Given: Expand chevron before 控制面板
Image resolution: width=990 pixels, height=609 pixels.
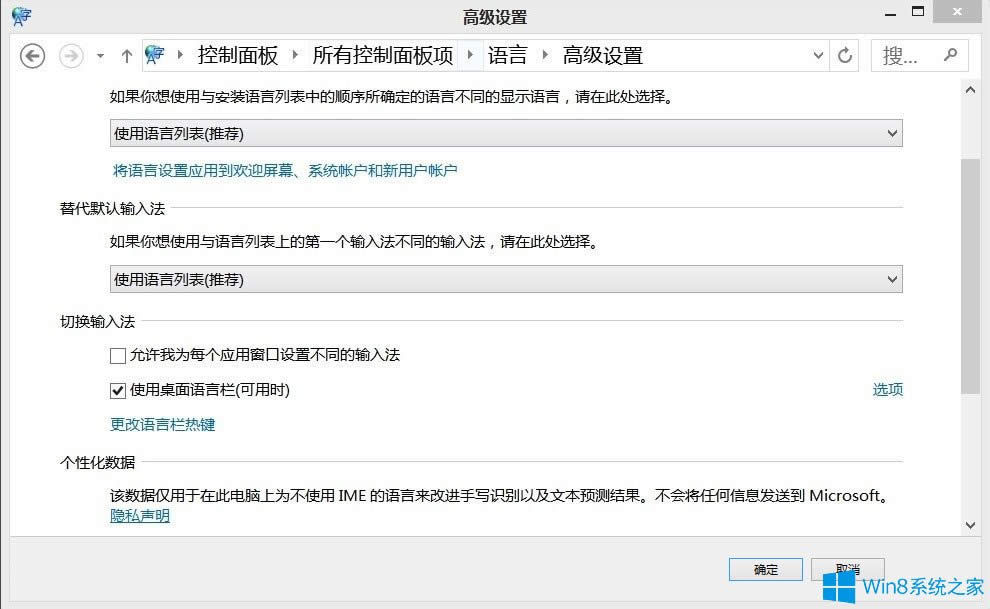Looking at the screenshot, I should click(181, 56).
